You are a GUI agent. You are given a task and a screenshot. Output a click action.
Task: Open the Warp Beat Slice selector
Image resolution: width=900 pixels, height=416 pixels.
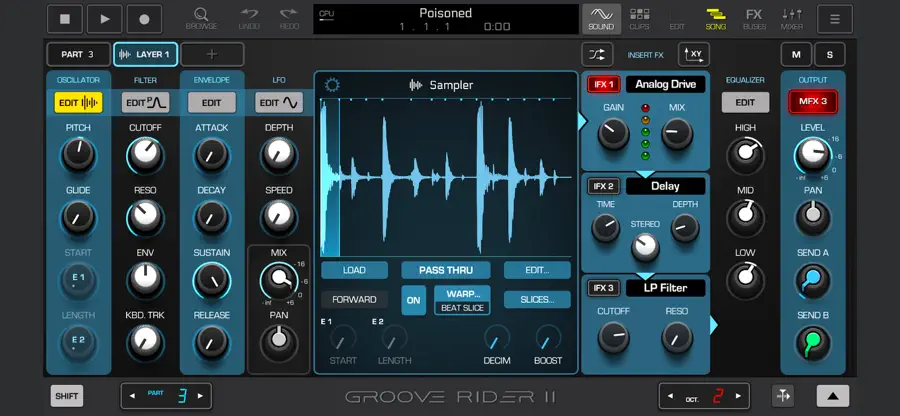pyautogui.click(x=462, y=300)
